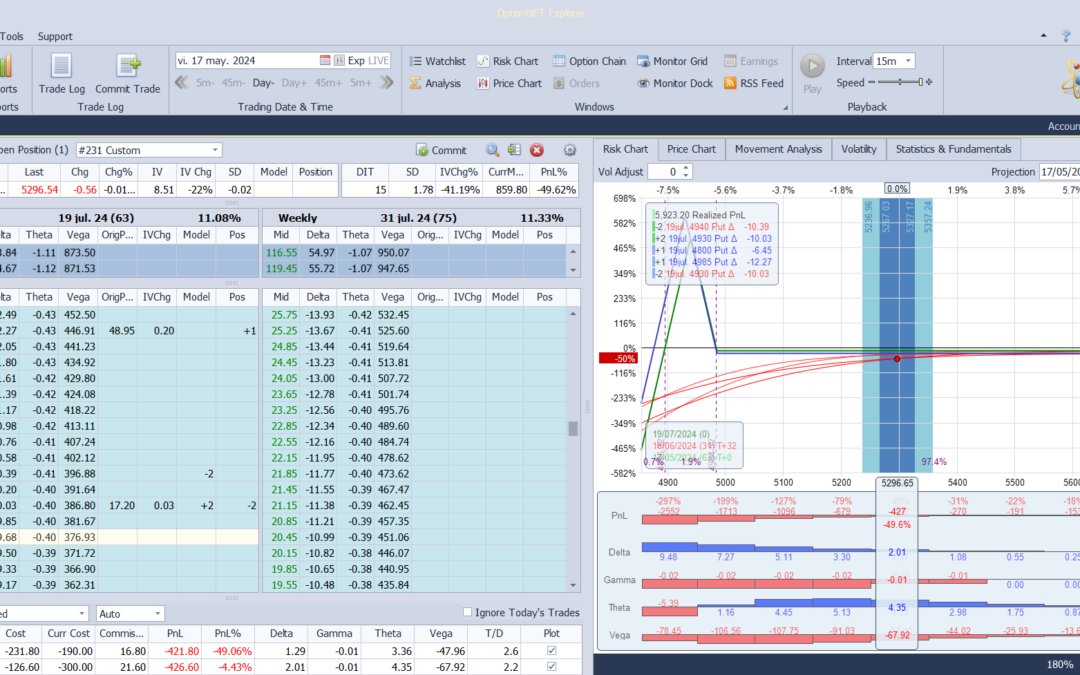
Task: Open the Trade Log
Action: [x=61, y=74]
